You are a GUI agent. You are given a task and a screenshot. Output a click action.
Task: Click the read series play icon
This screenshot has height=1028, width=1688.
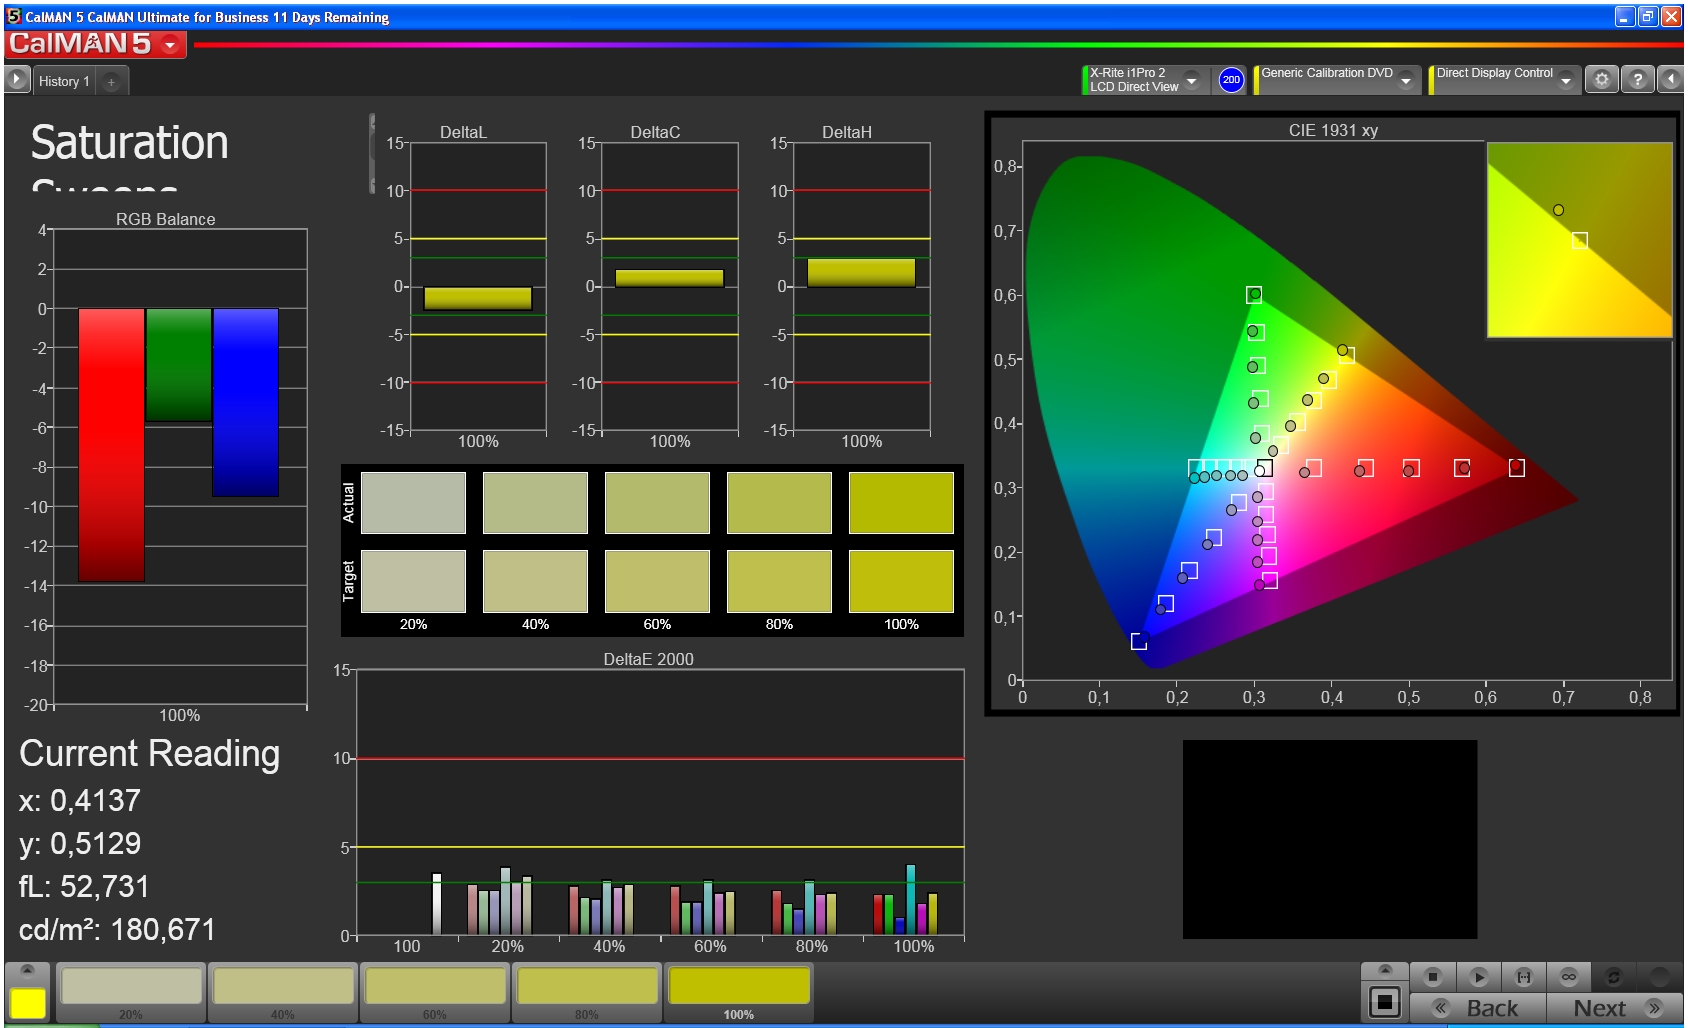[1479, 977]
